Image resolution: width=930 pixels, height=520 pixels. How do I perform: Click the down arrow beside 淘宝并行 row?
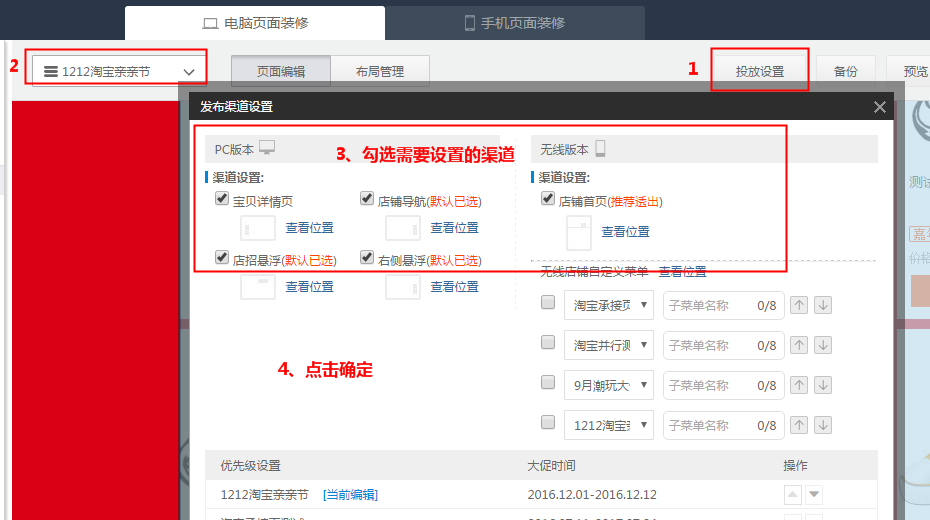[823, 345]
